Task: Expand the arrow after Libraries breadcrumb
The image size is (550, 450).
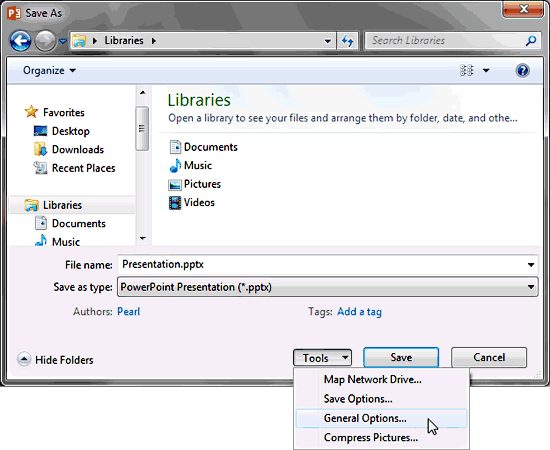Action: click(154, 41)
